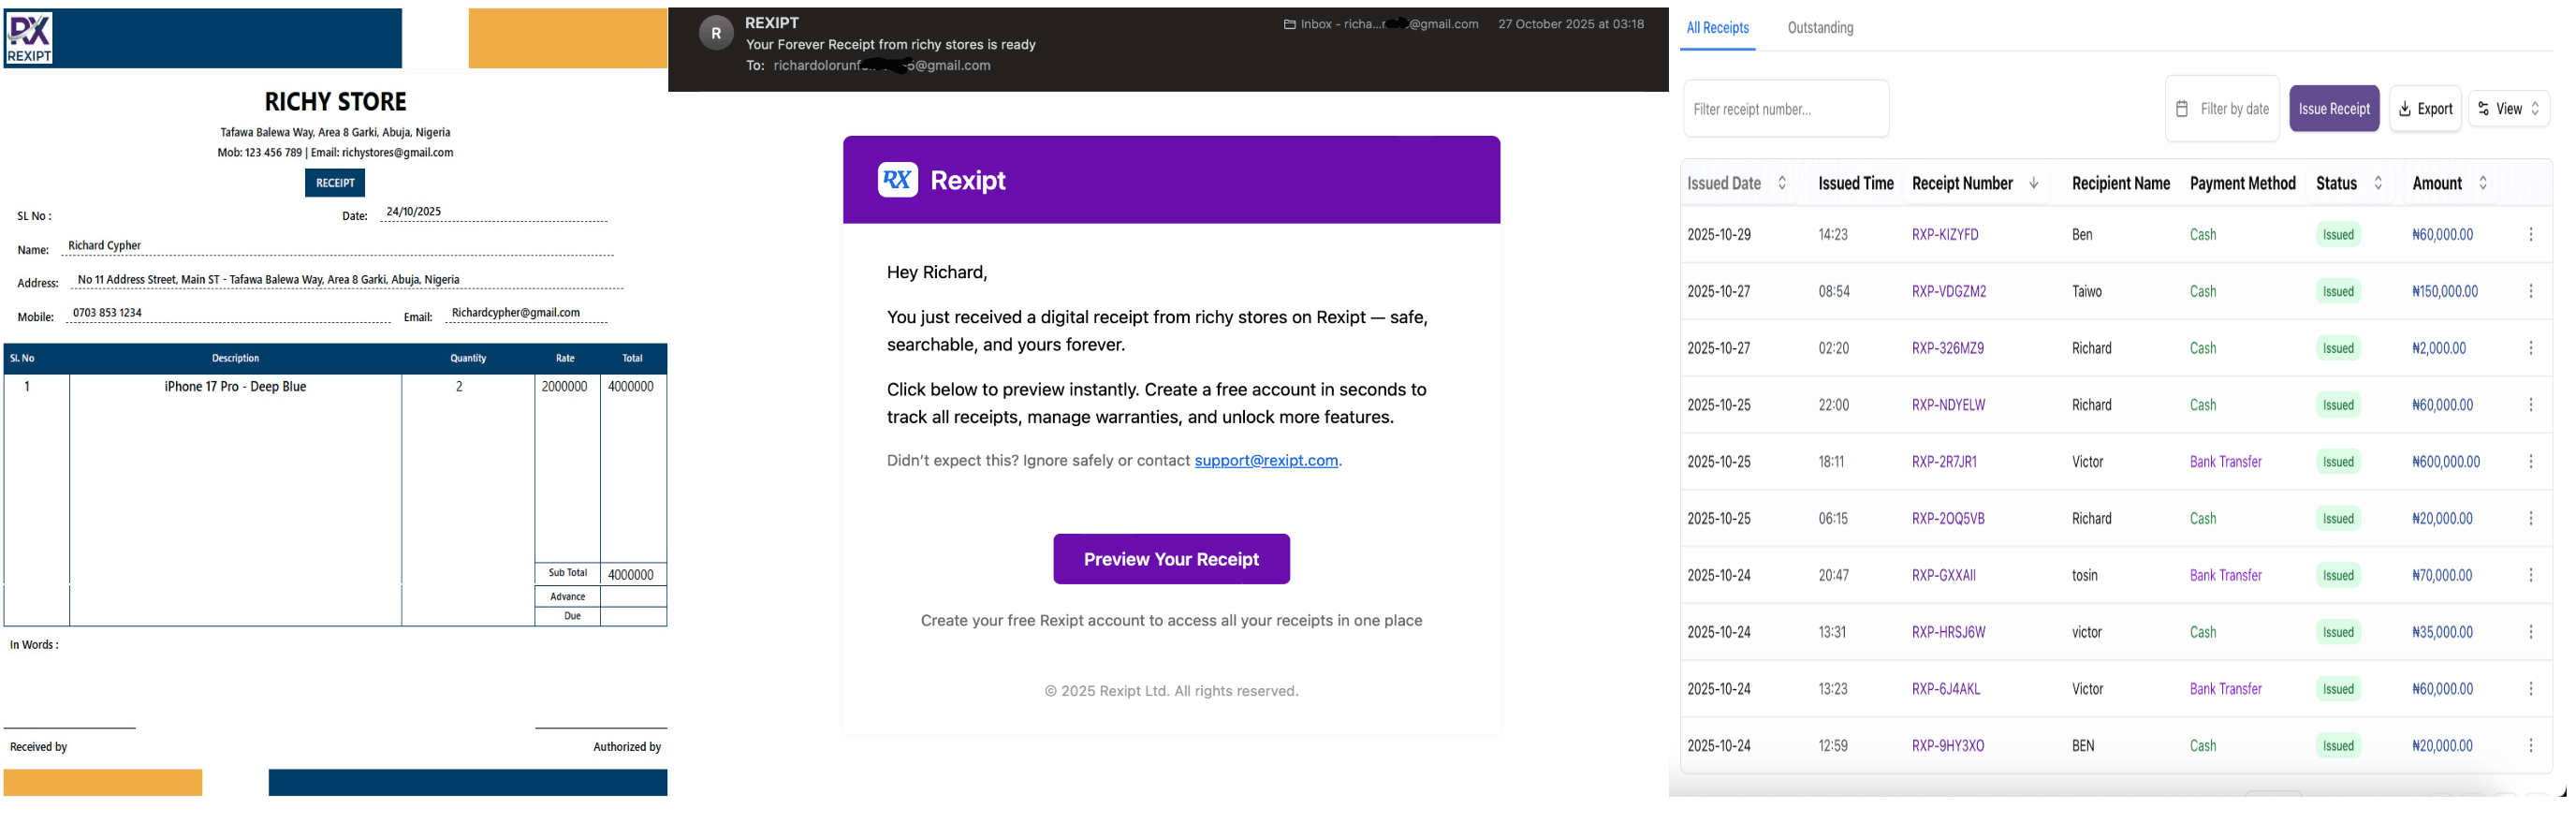Click Richardcypher@gmail.com on receipt
The width and height of the screenshot is (2576, 824).
pos(515,313)
